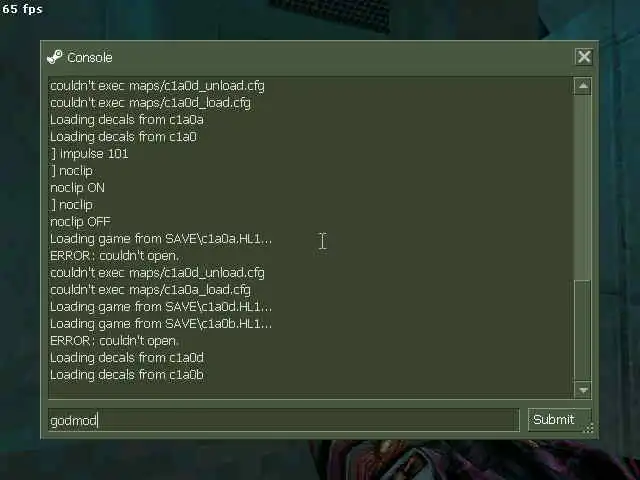Click the 'Loading decals from c1a0a' line
This screenshot has height=480, width=640.
pos(127,120)
